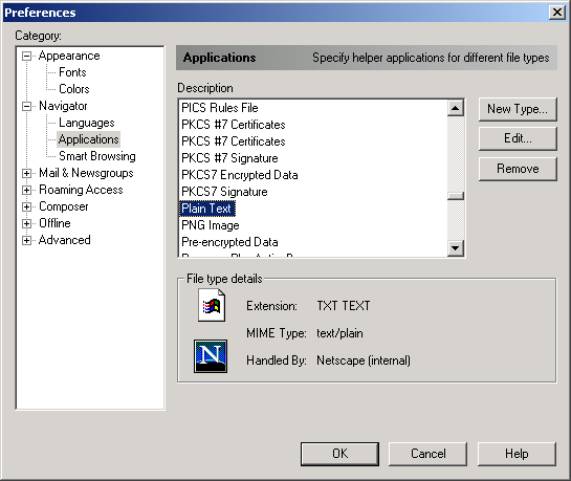Open Smart Browsing preferences
This screenshot has height=481, width=571.
click(97, 156)
